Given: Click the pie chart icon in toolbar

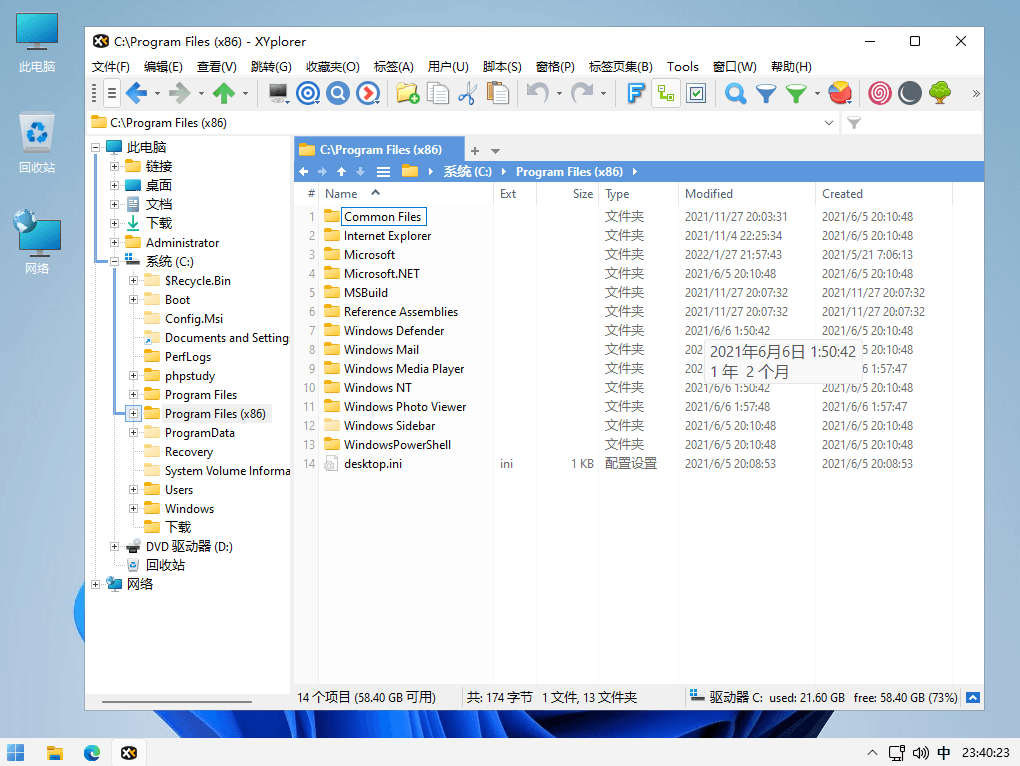Looking at the screenshot, I should pyautogui.click(x=840, y=94).
